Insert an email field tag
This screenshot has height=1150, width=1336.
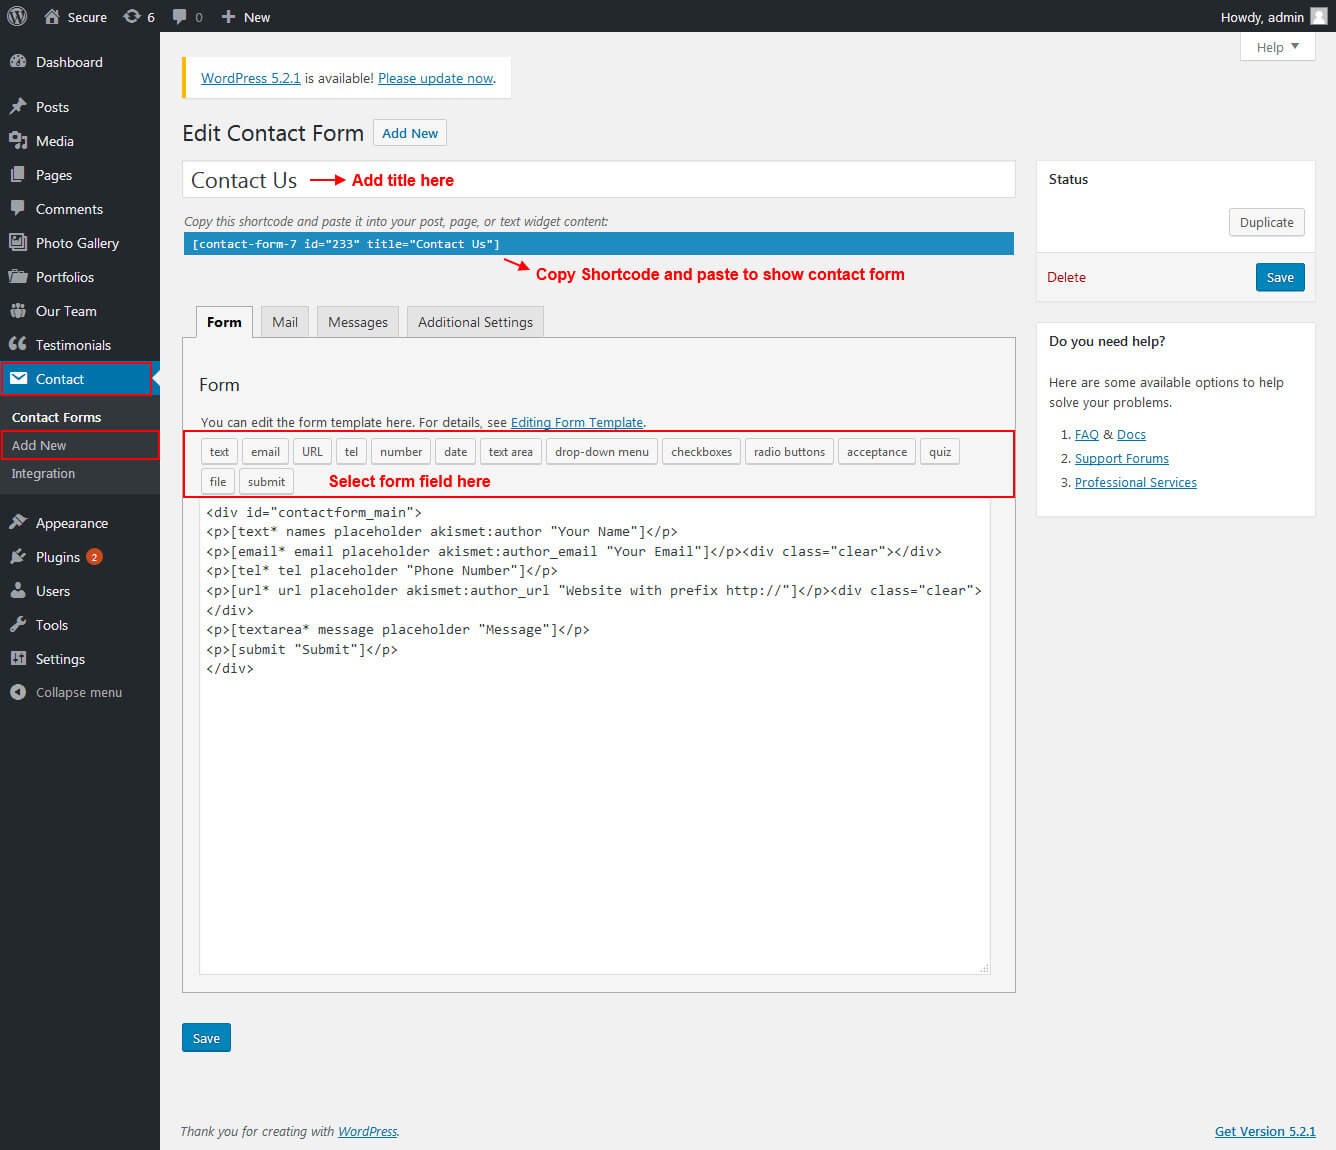point(265,452)
